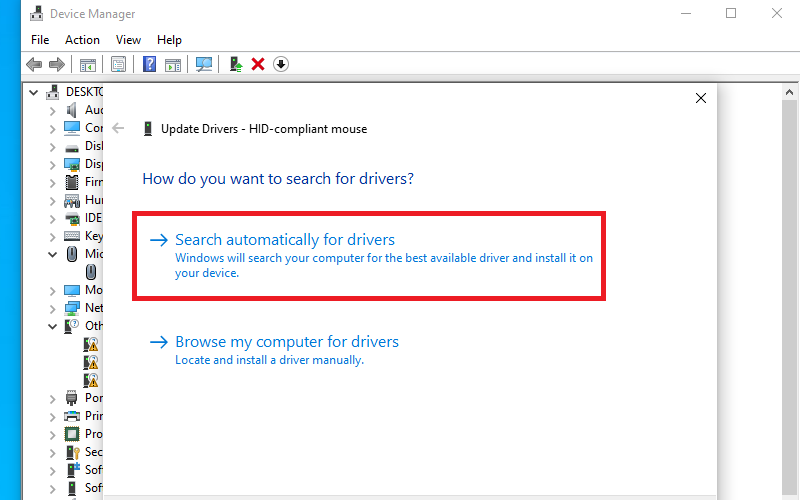Click the red X Uninstall device icon
800x500 pixels.
(x=258, y=65)
